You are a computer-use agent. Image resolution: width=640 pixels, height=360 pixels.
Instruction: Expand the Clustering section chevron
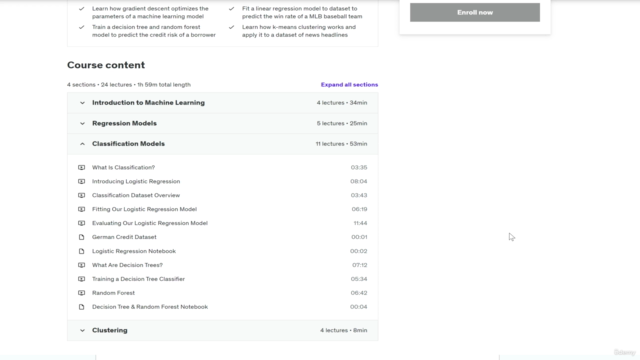[x=82, y=330]
